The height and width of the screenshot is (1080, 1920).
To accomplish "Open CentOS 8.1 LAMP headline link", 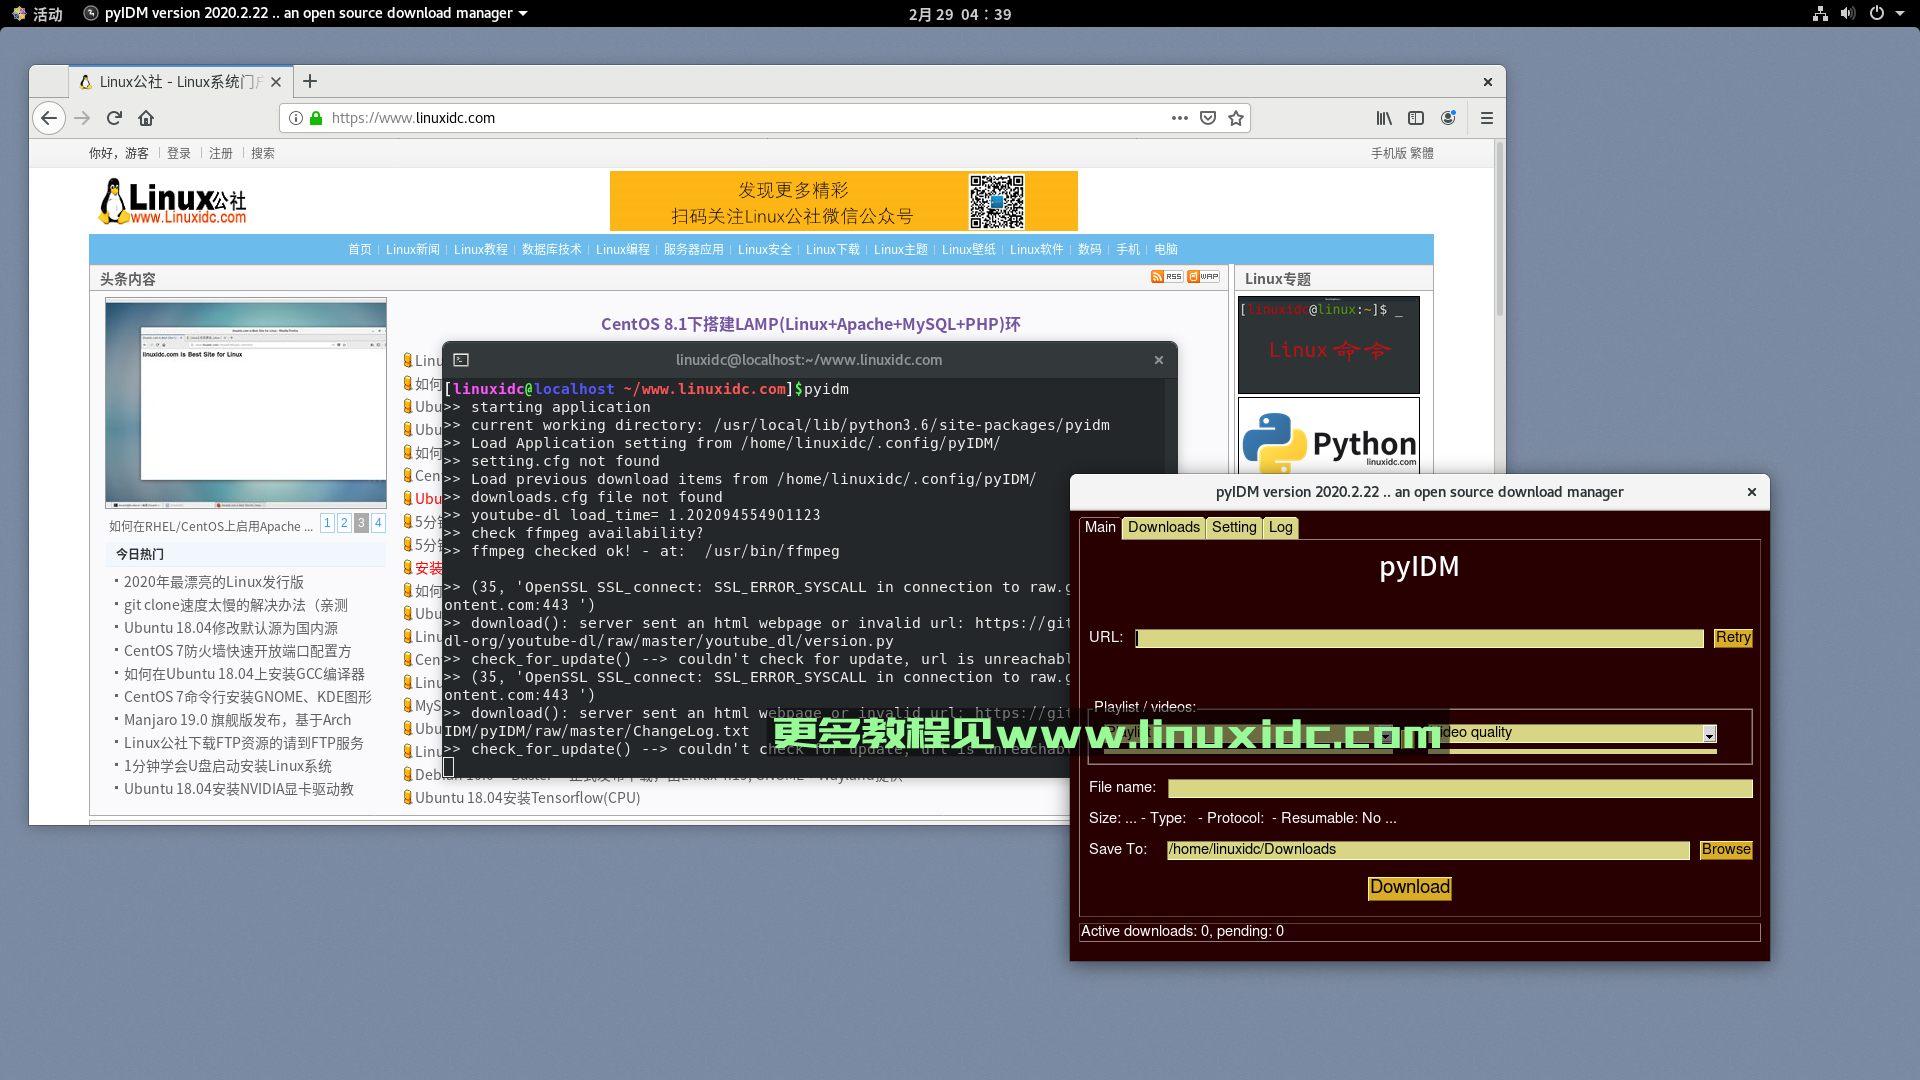I will click(810, 324).
